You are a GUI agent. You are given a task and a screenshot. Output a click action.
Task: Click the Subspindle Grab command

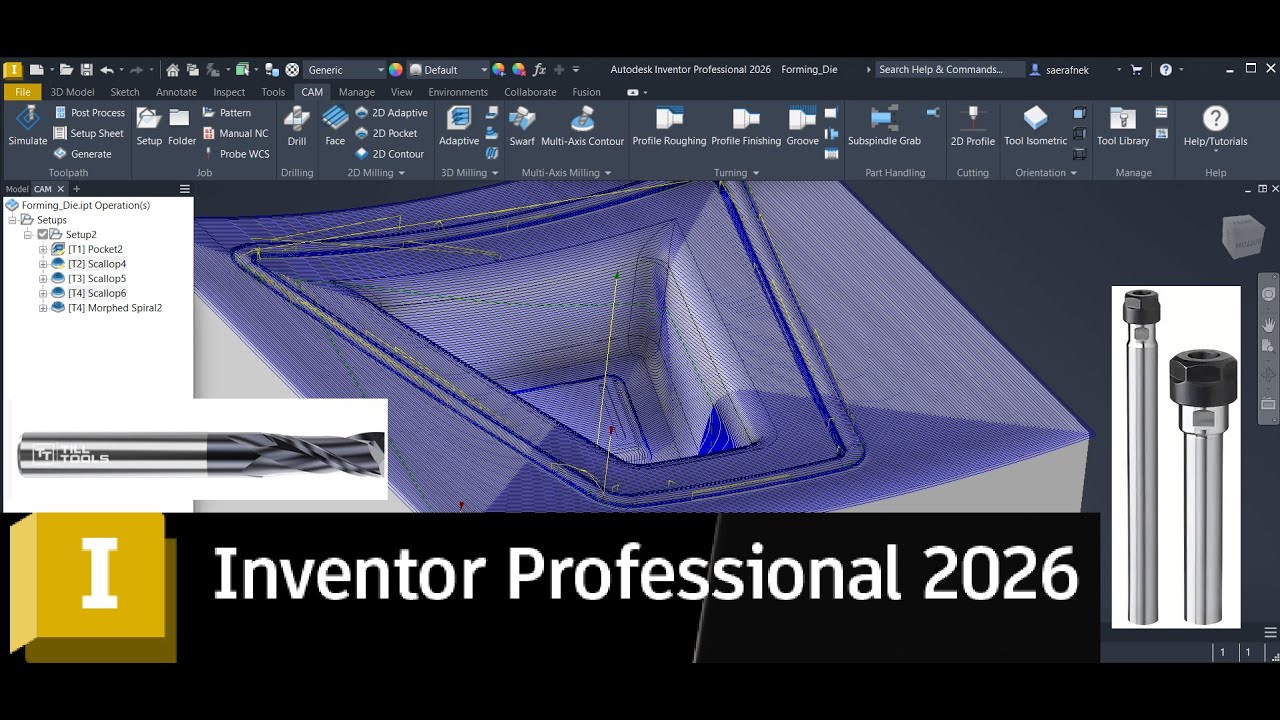pyautogui.click(x=884, y=126)
